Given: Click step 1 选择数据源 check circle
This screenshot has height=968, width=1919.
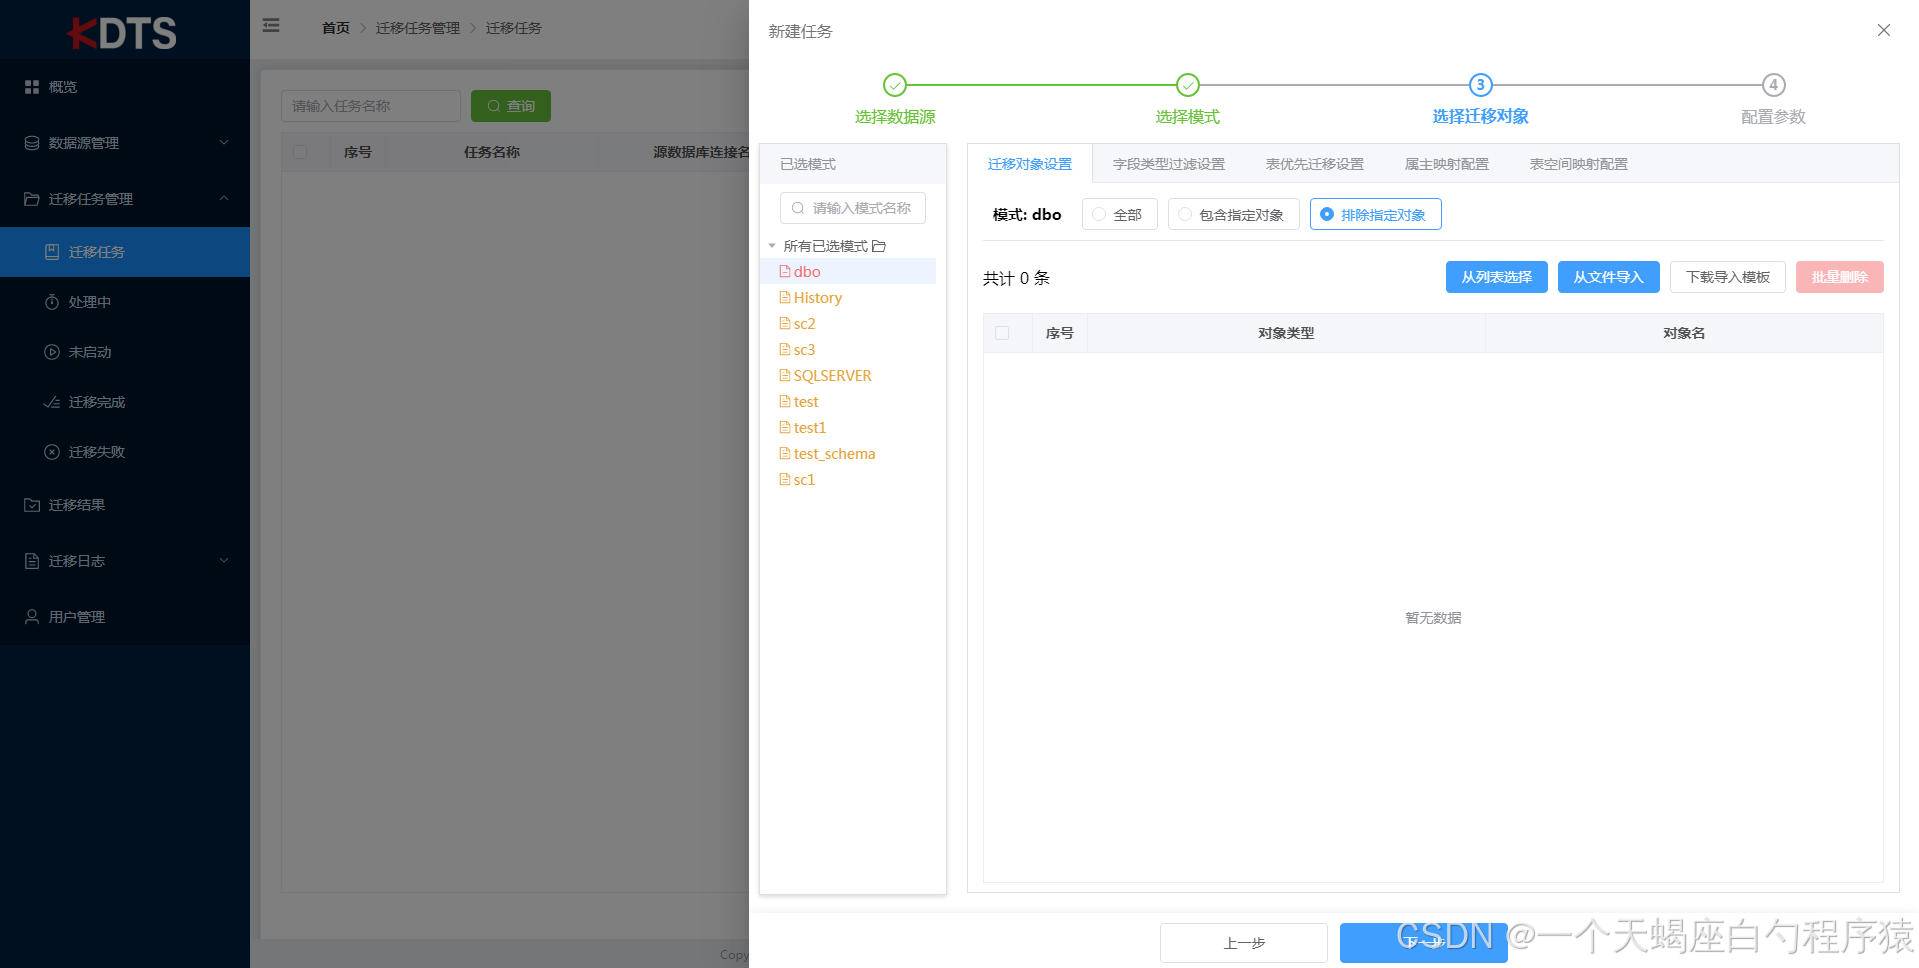Looking at the screenshot, I should [x=895, y=85].
